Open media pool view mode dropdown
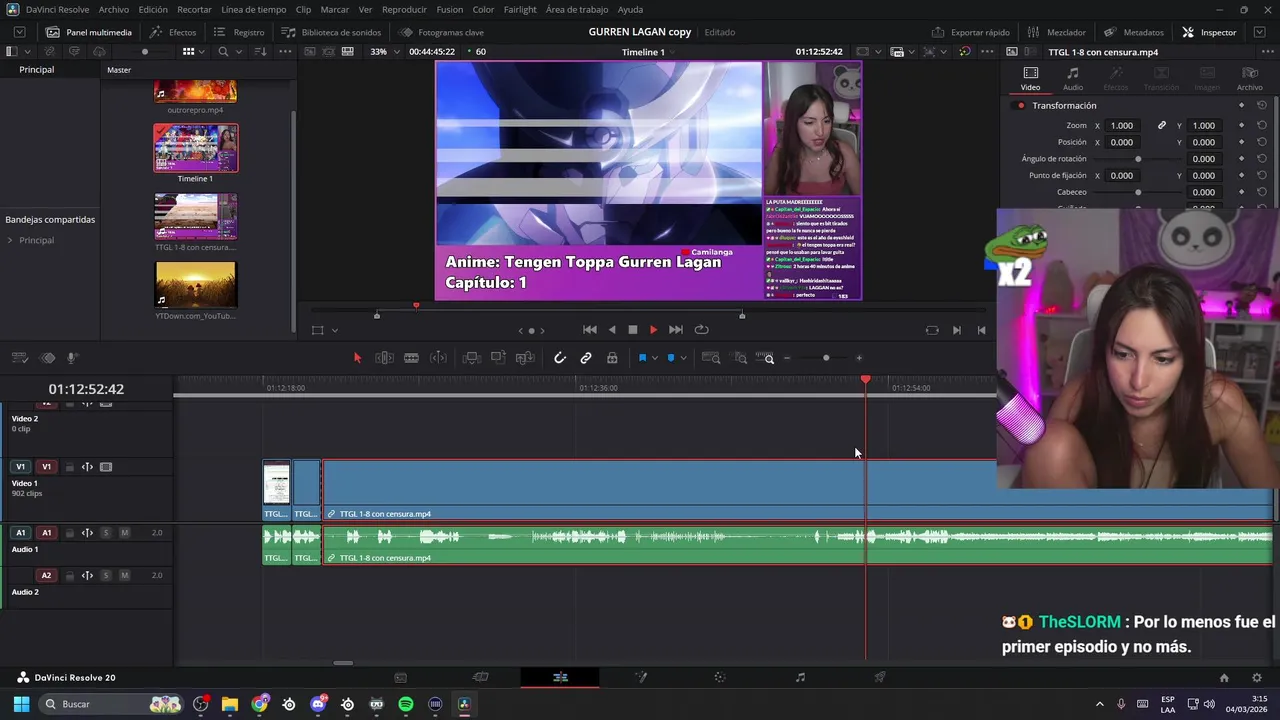This screenshot has width=1280, height=720. coord(202,52)
